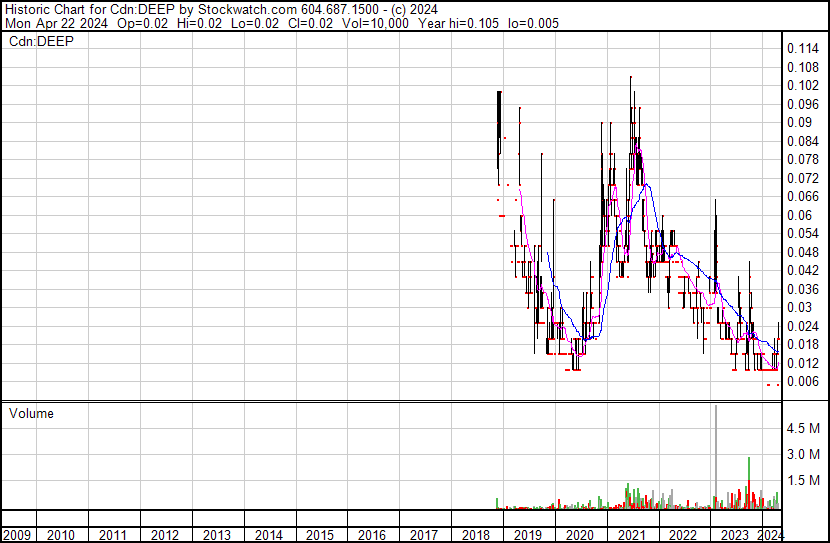
Task: Click the 0.096 price axis label
Action: coord(803,104)
